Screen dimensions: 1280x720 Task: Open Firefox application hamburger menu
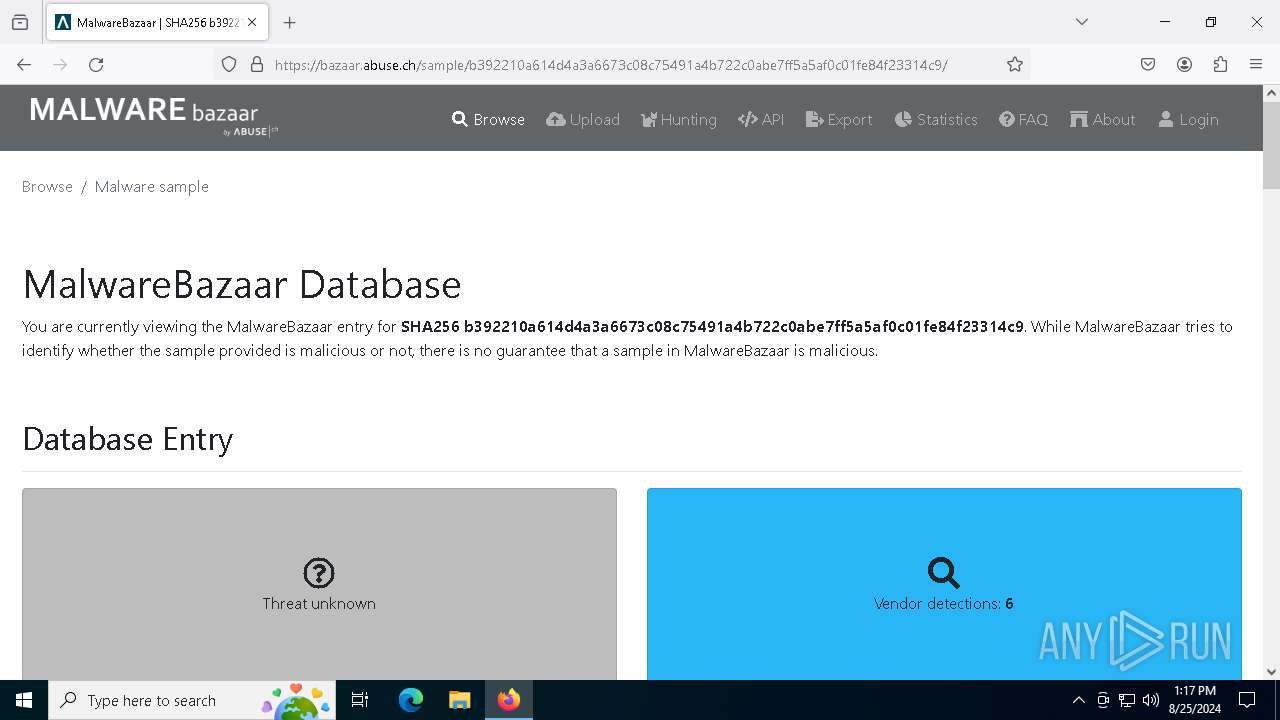pos(1256,64)
